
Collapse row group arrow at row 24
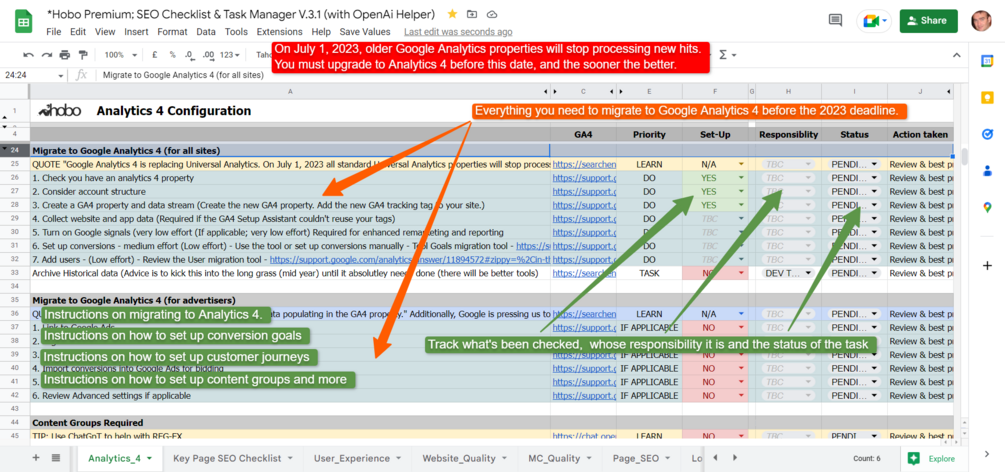coord(6,150)
